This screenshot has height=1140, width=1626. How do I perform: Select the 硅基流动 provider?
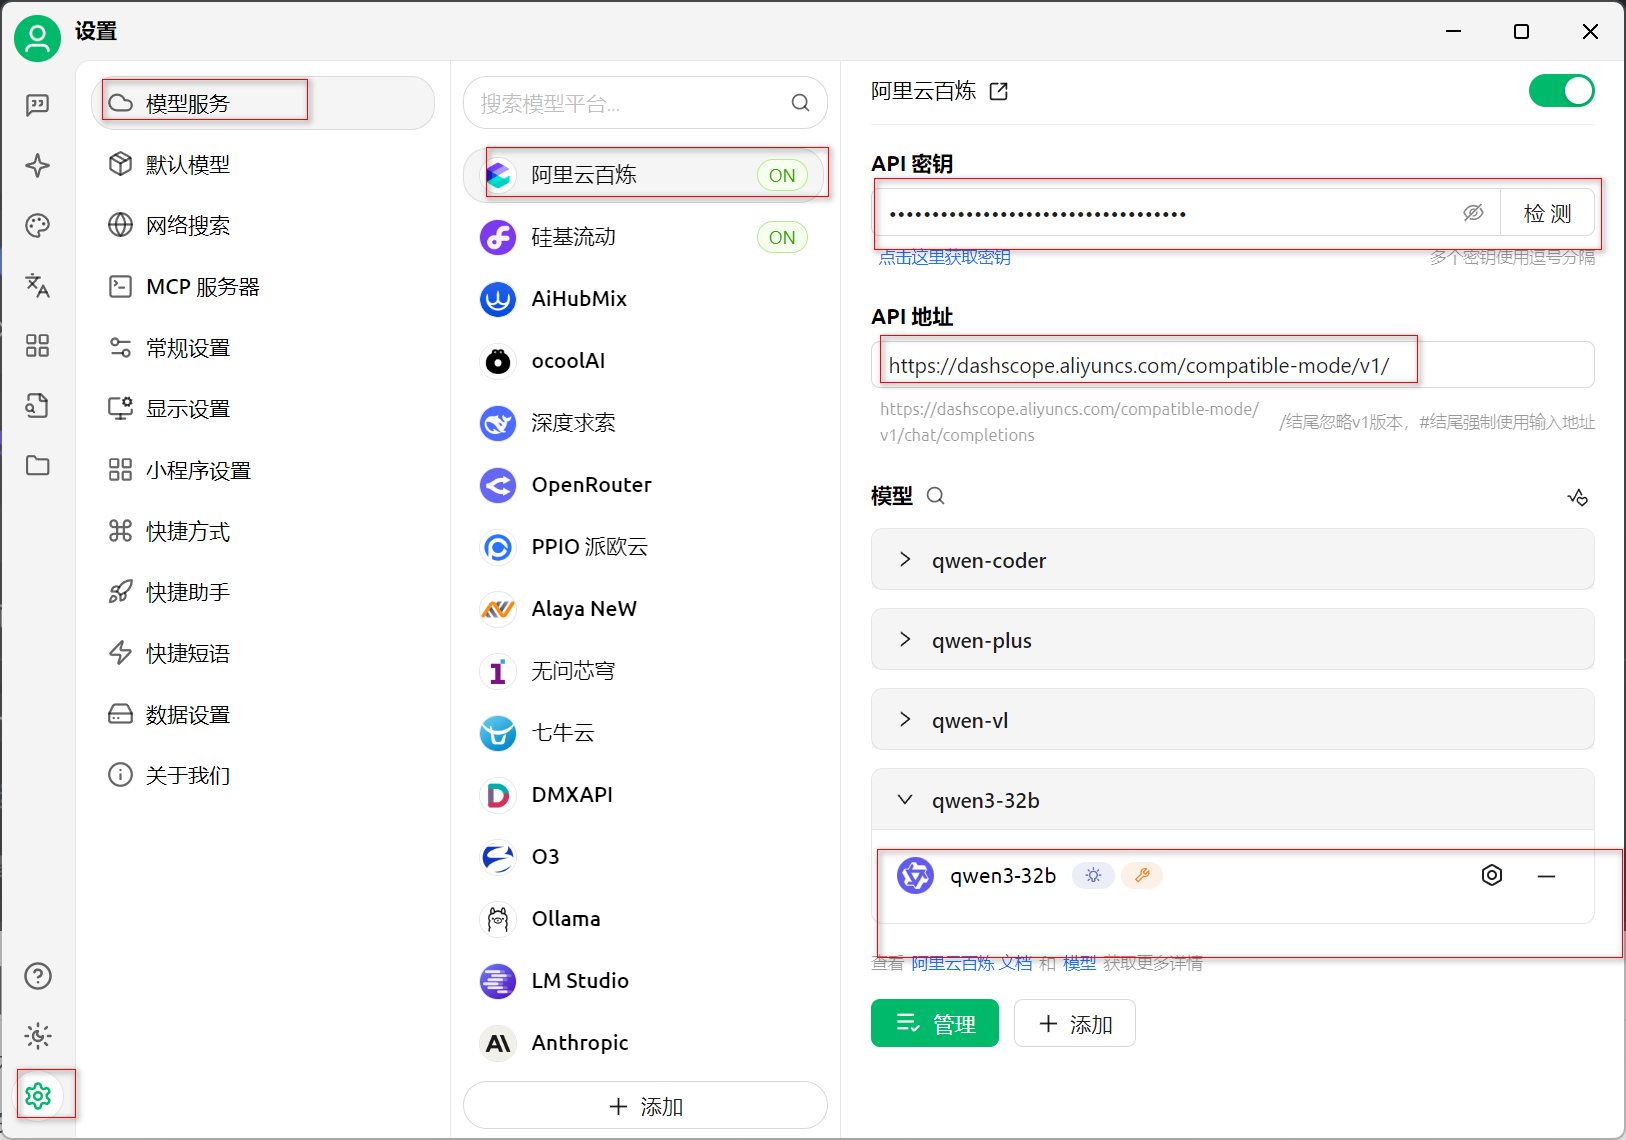click(x=645, y=237)
